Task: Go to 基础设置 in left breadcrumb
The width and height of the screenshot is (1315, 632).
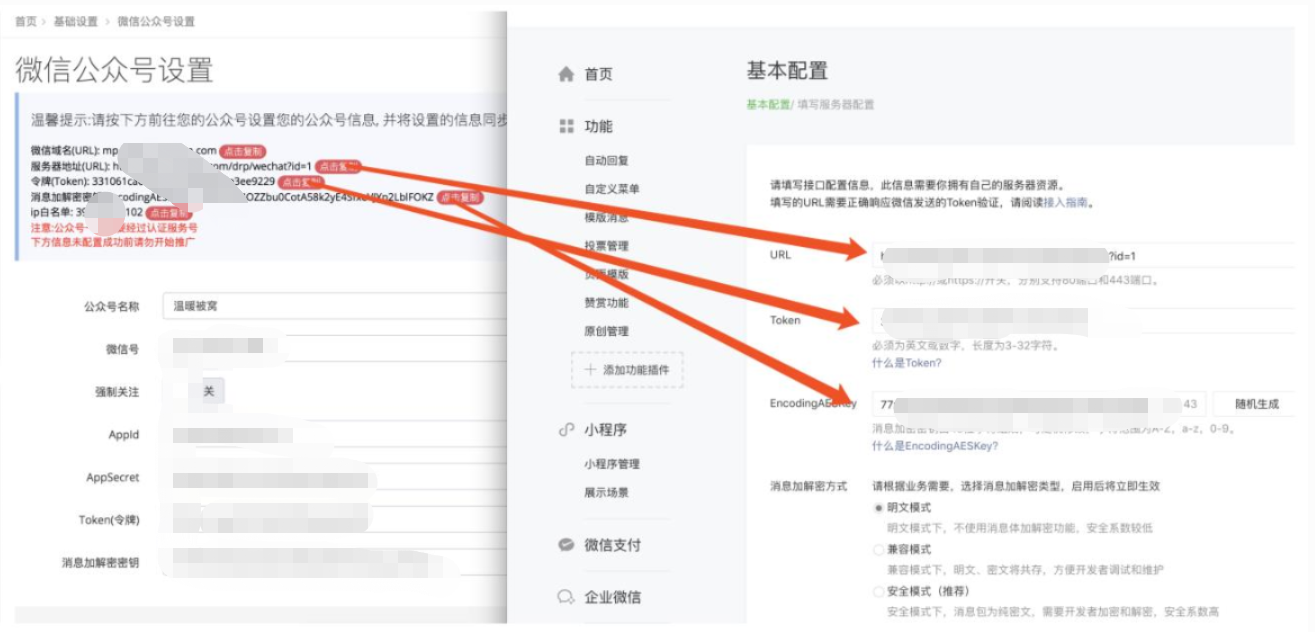Action: coord(76,21)
